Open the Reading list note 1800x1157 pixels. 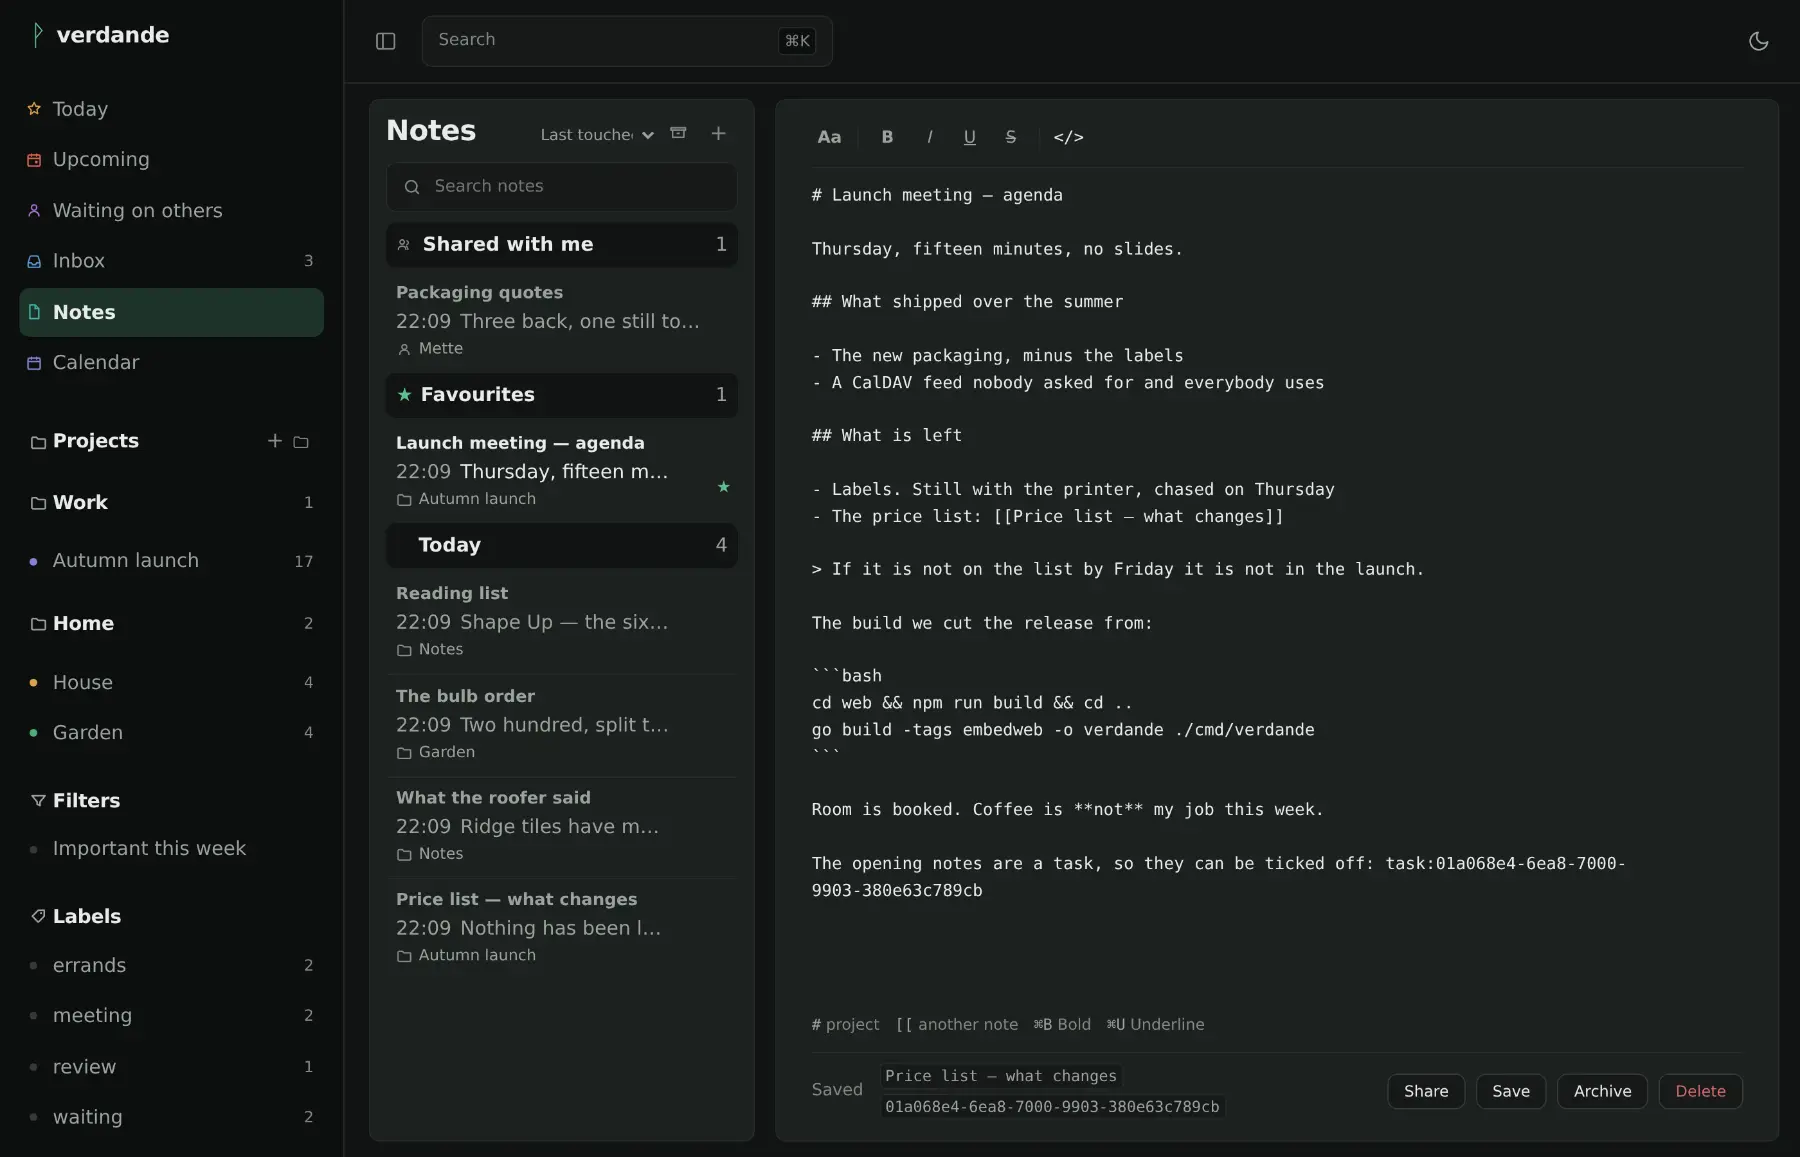point(562,621)
